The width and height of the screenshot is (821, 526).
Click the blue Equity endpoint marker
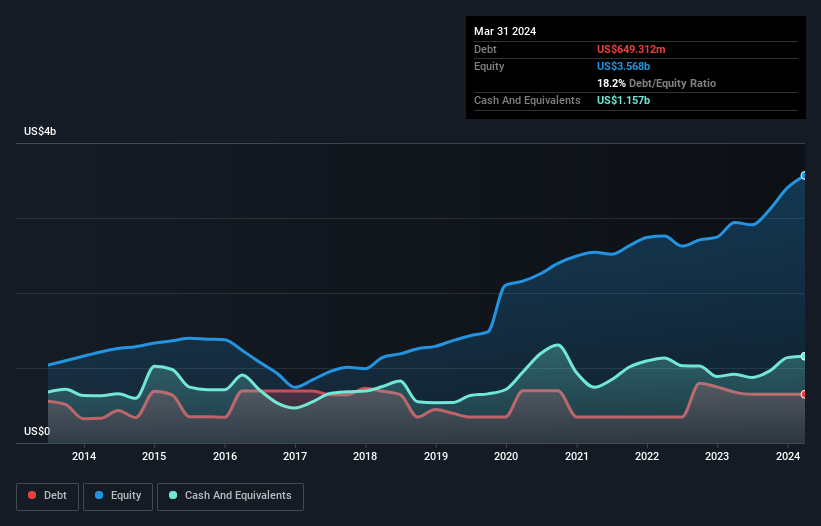click(x=804, y=175)
